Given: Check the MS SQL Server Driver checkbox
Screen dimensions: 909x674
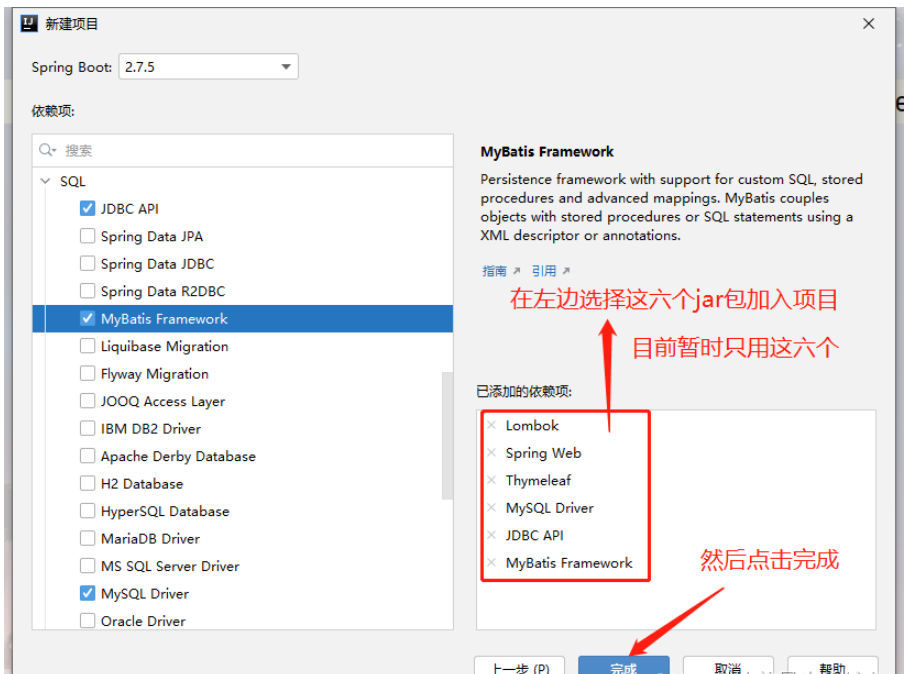Looking at the screenshot, I should [87, 566].
